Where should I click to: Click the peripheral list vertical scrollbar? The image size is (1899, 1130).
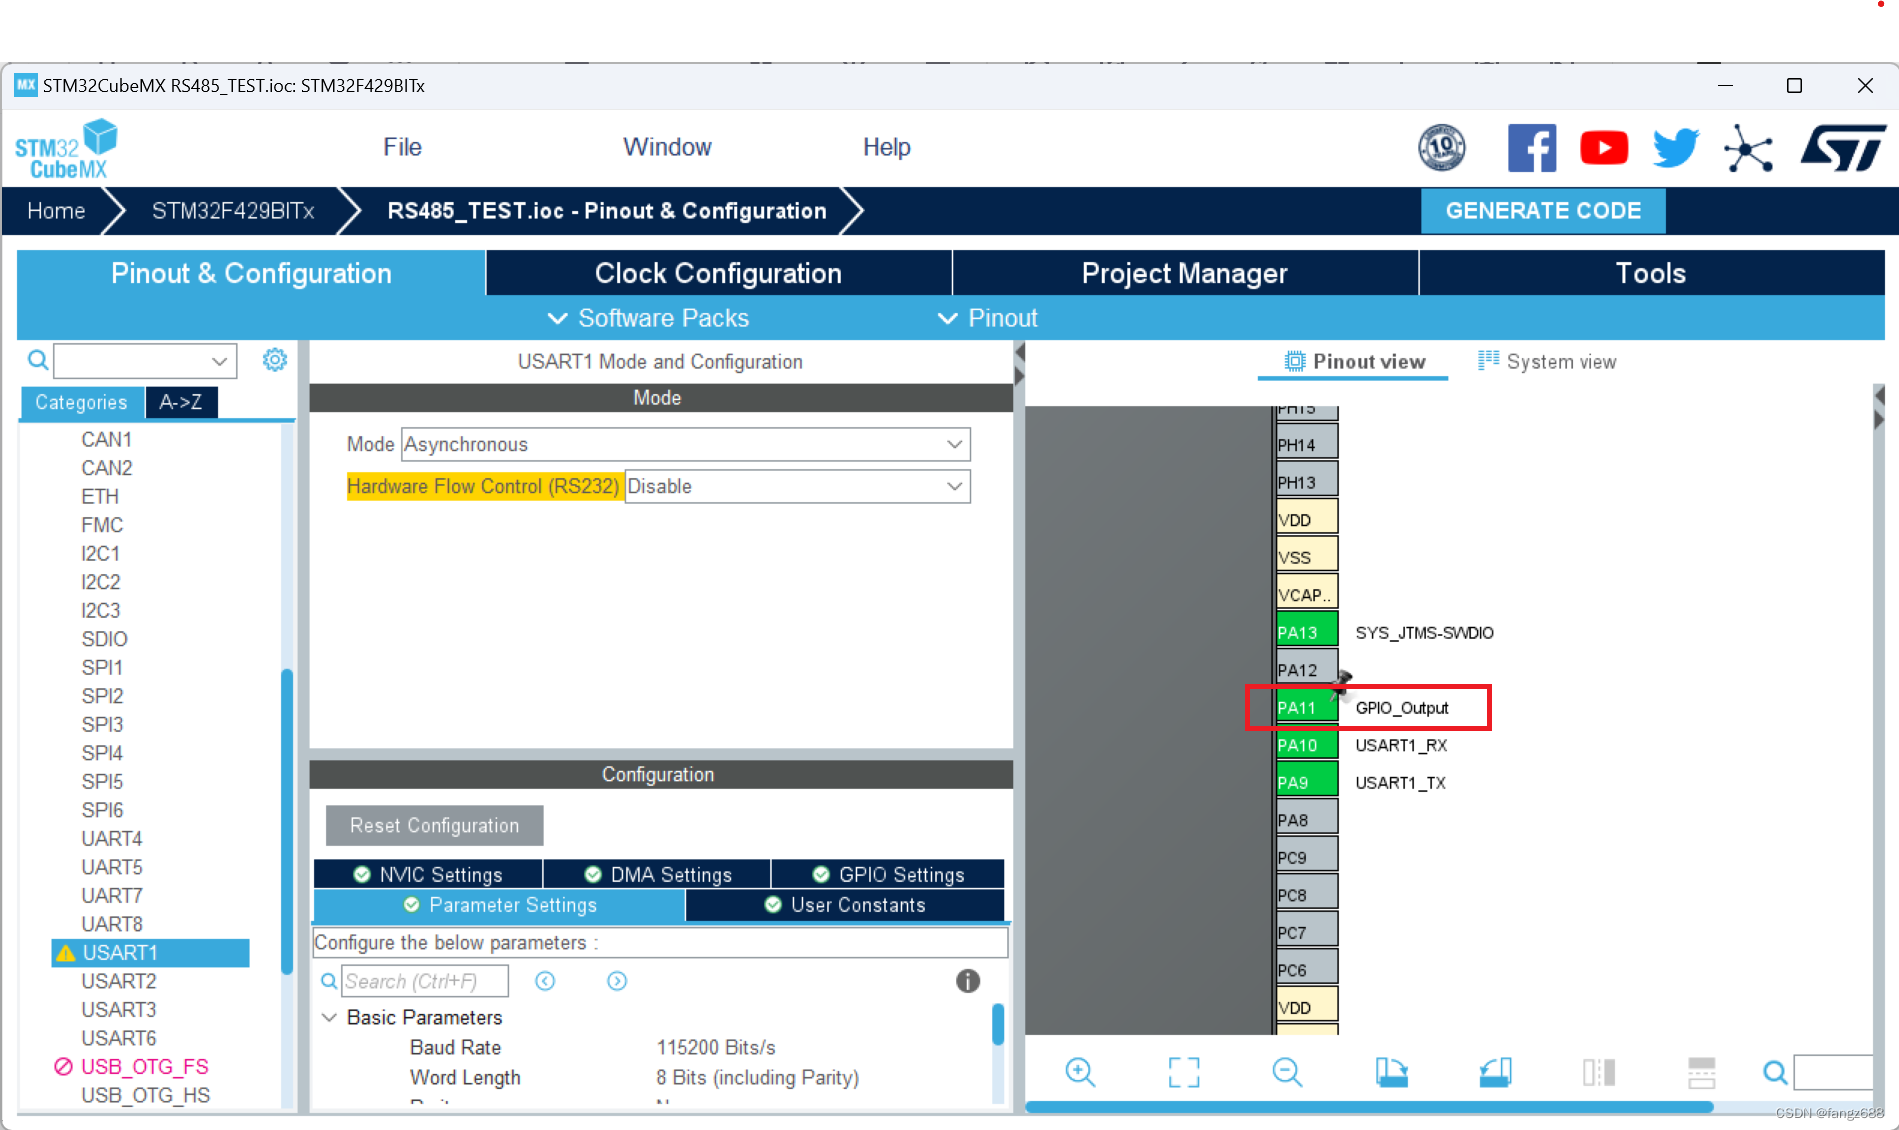coord(287,820)
